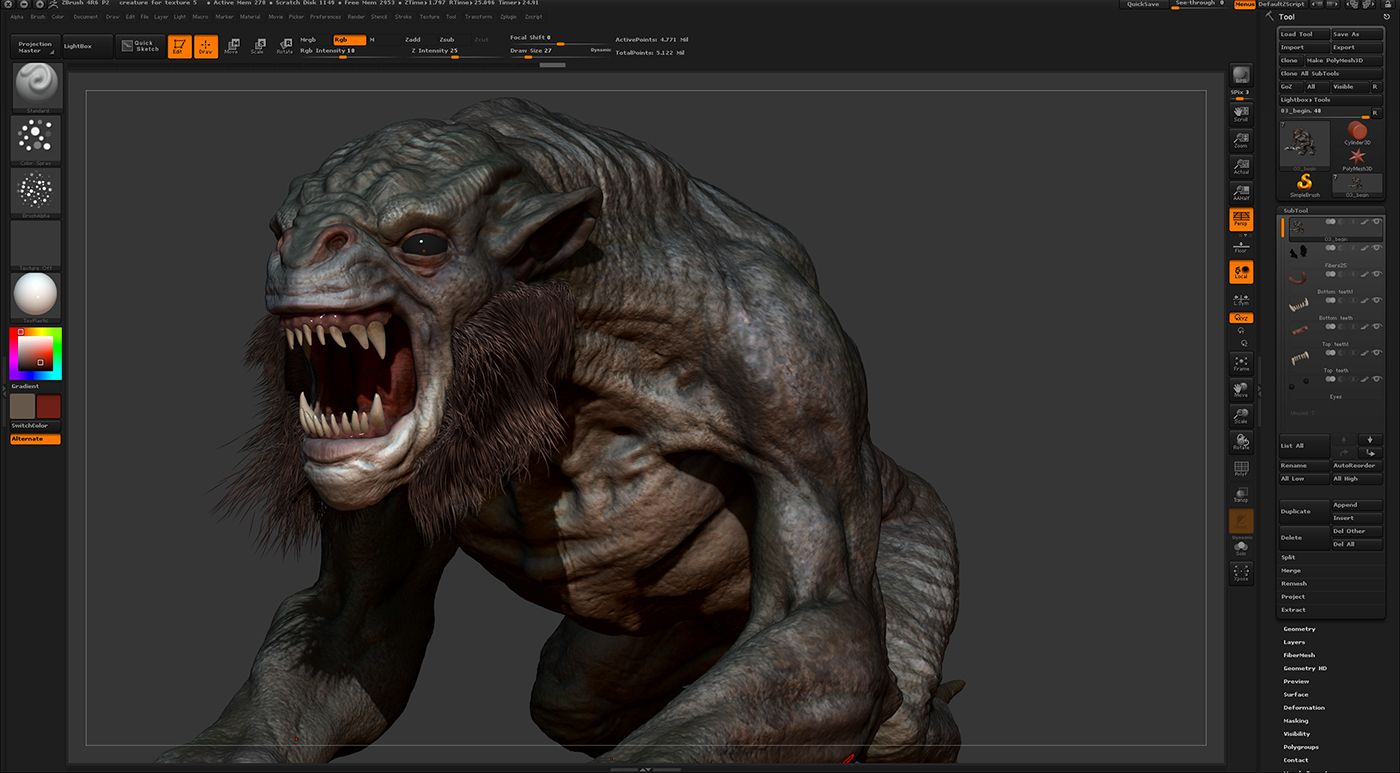
Task: Click the Xpose icon
Action: (1241, 573)
